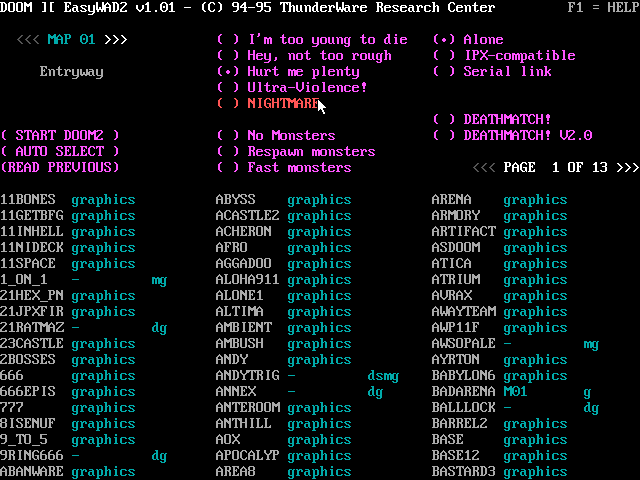The image size is (640, 480).
Task: Select ARMORY wad file
Action: point(456,215)
